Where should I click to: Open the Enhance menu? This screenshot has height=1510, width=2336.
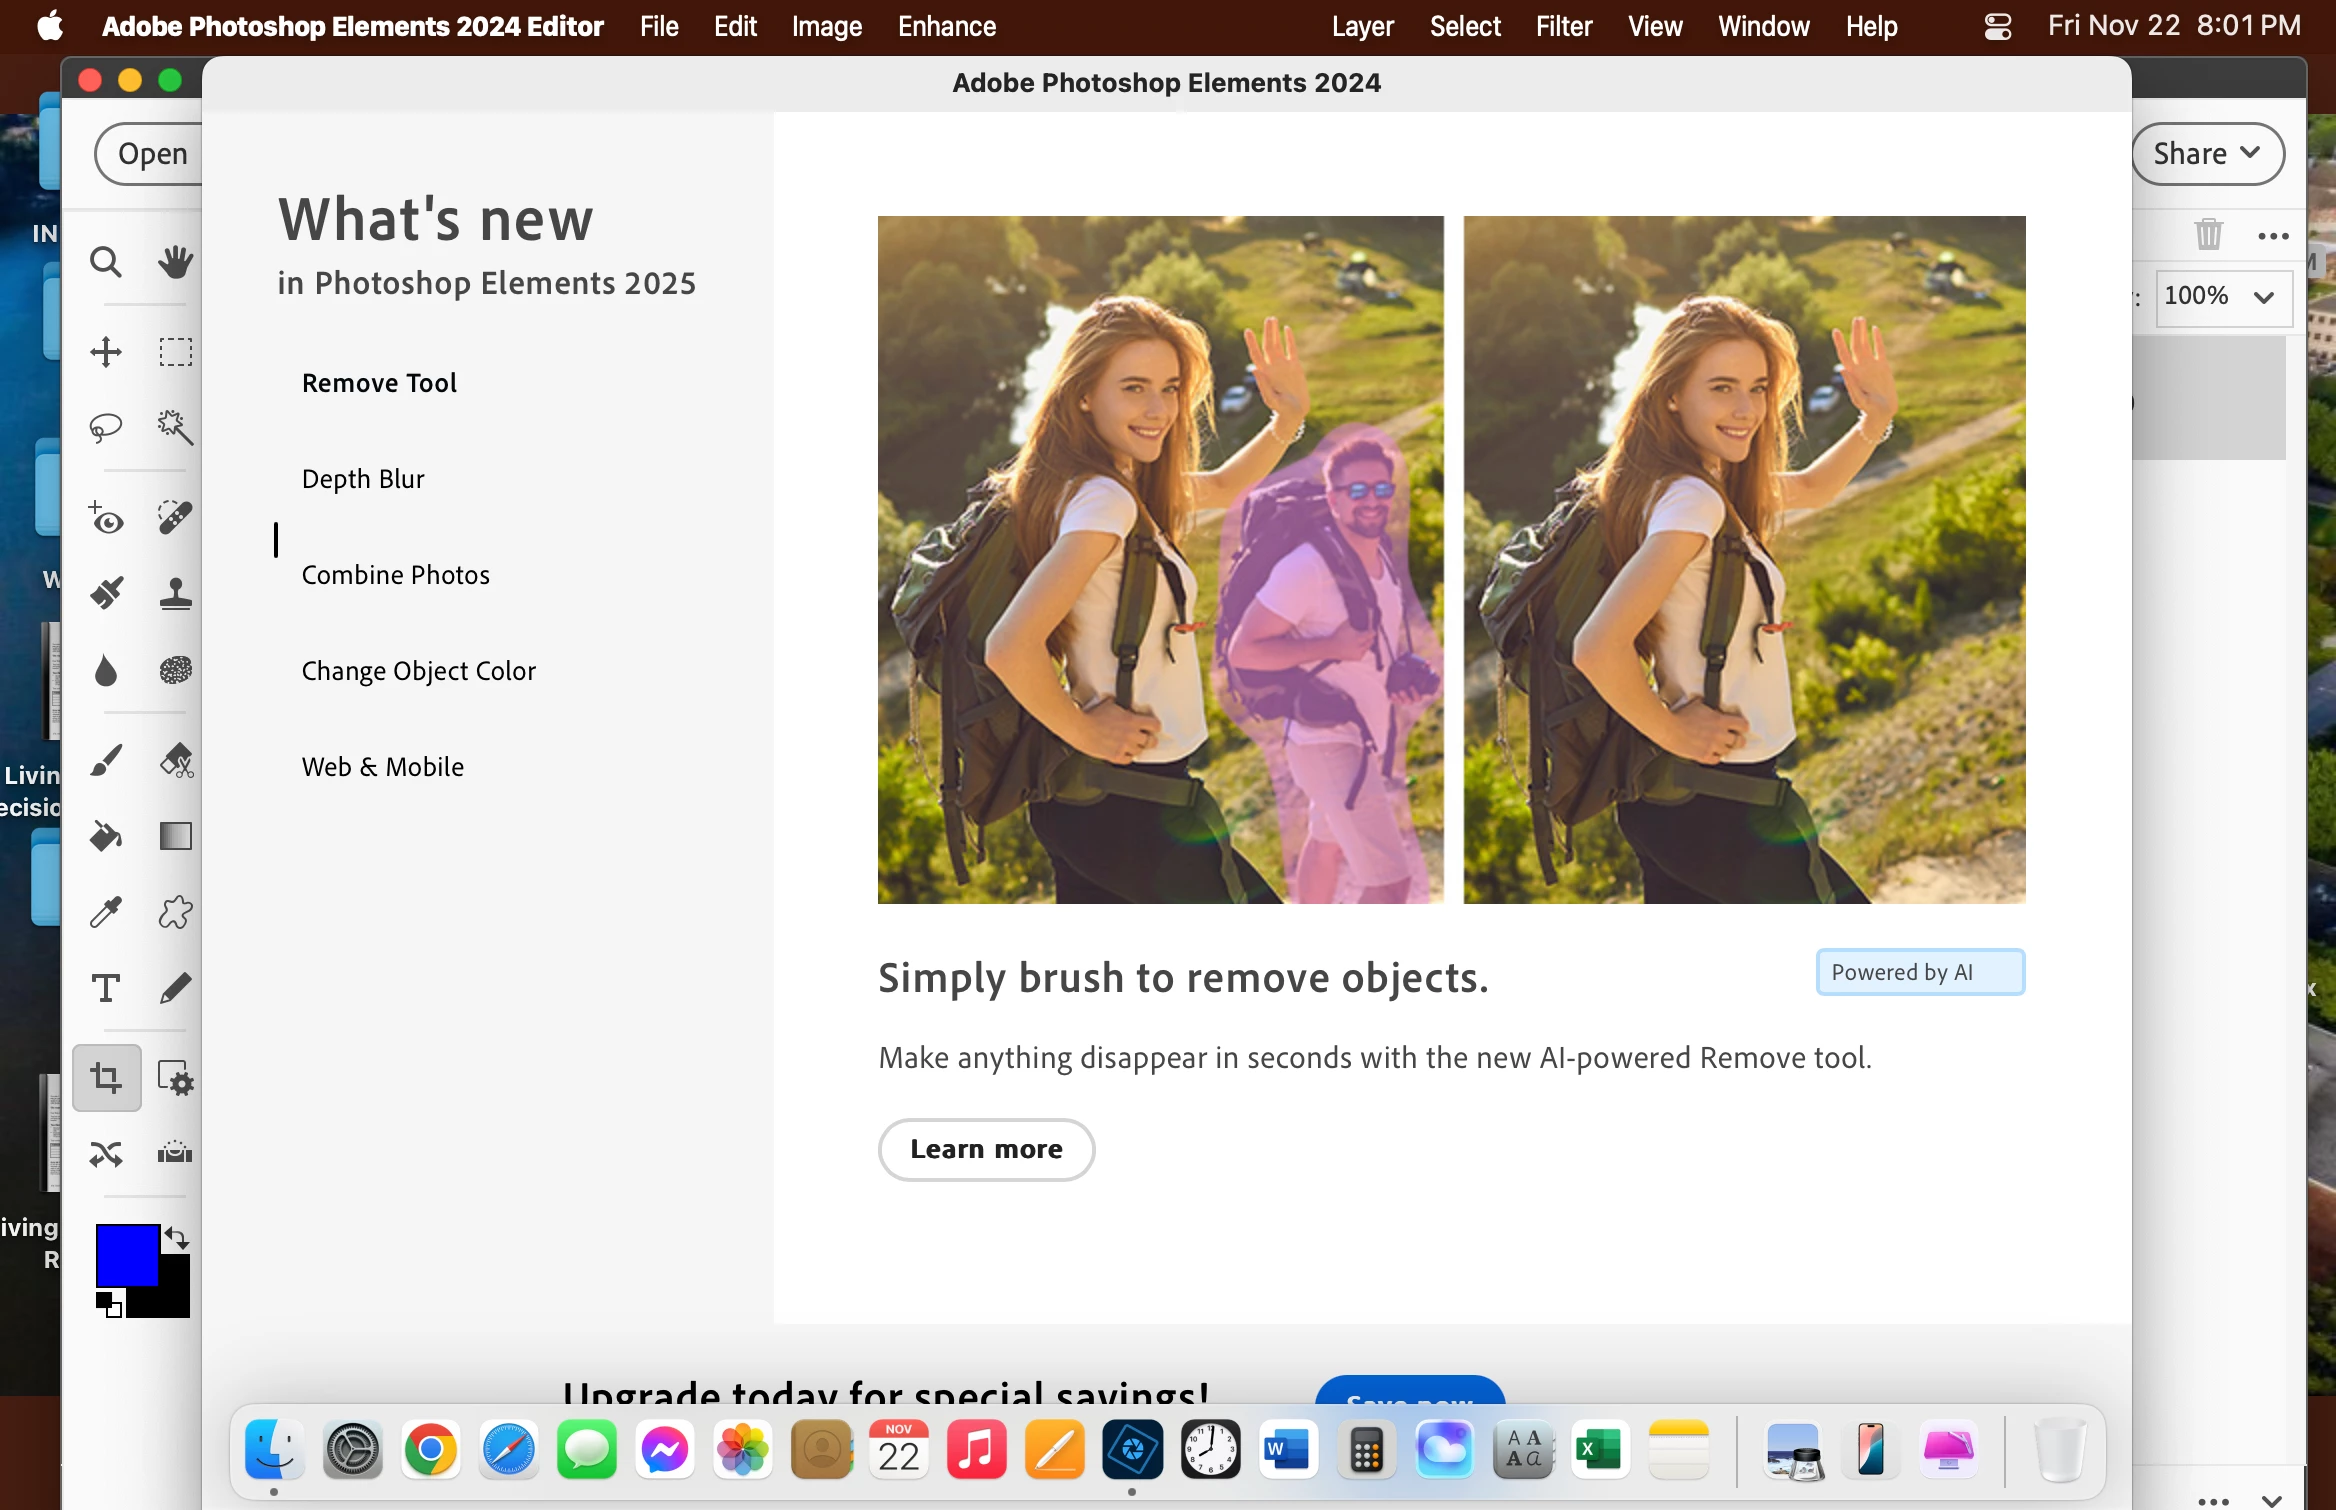946,27
